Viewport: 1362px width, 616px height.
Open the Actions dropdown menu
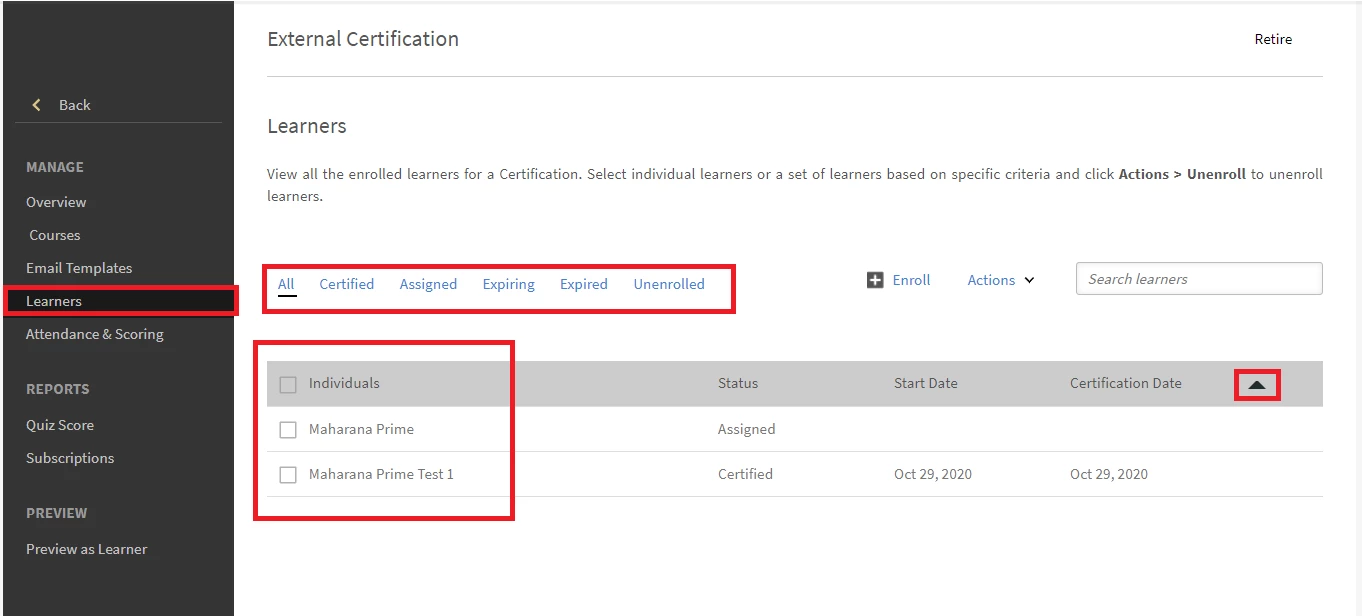pos(1000,280)
